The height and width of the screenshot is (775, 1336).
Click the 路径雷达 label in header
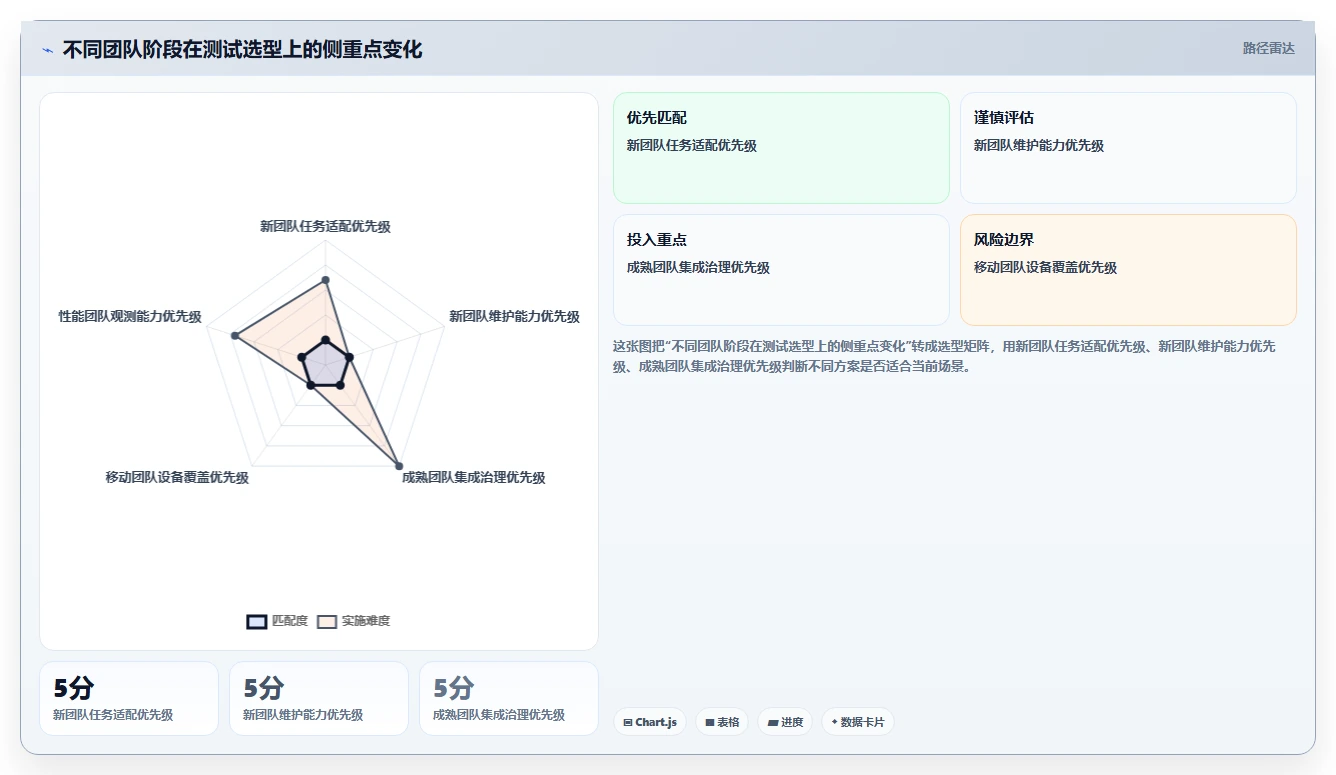click(1268, 48)
